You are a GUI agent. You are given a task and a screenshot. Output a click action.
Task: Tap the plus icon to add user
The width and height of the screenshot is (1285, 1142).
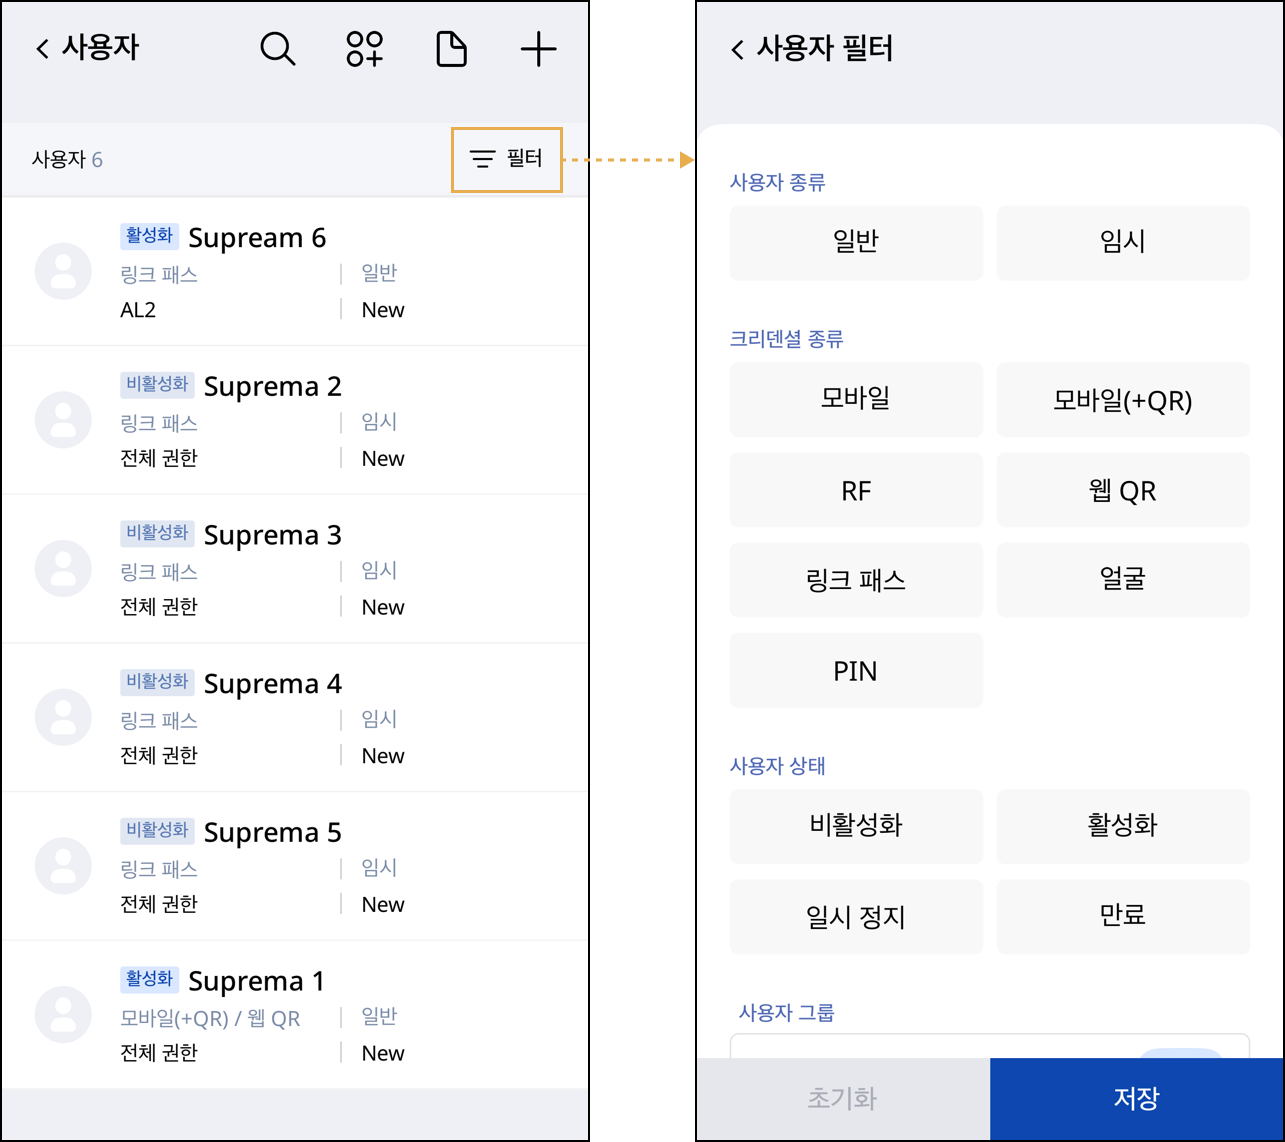tap(538, 49)
